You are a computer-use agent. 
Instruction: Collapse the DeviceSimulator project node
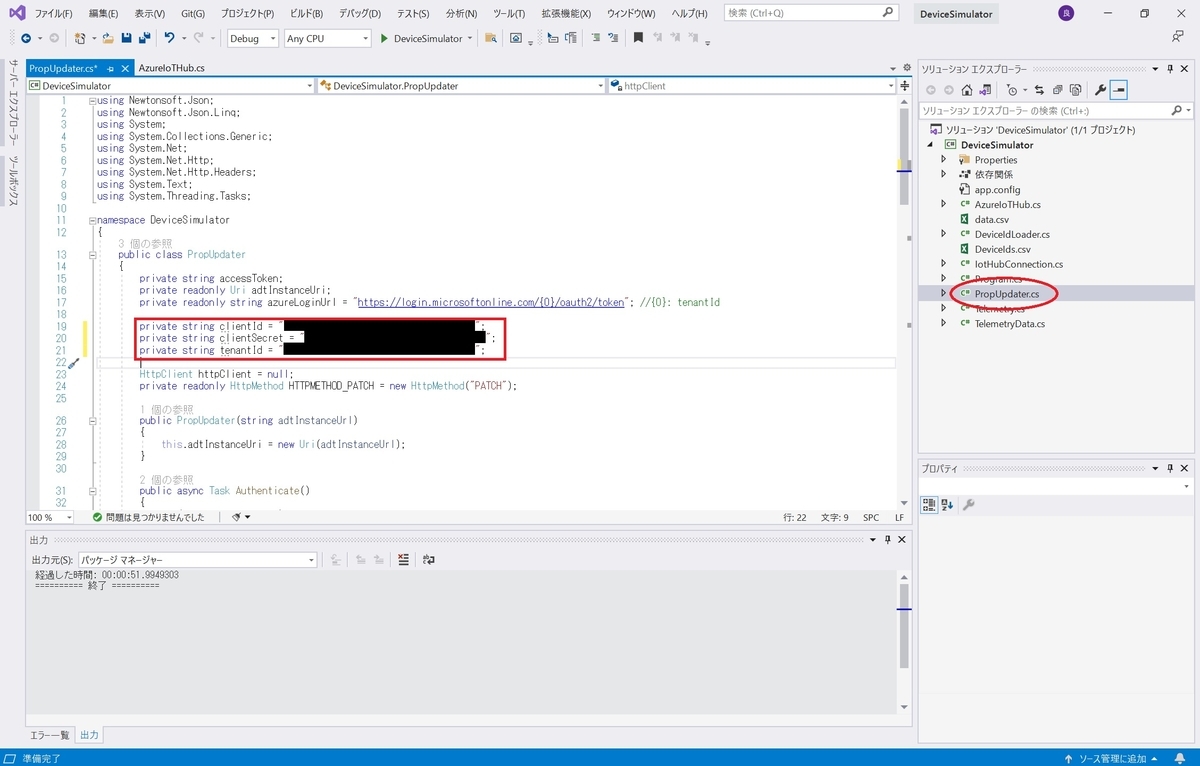(930, 144)
